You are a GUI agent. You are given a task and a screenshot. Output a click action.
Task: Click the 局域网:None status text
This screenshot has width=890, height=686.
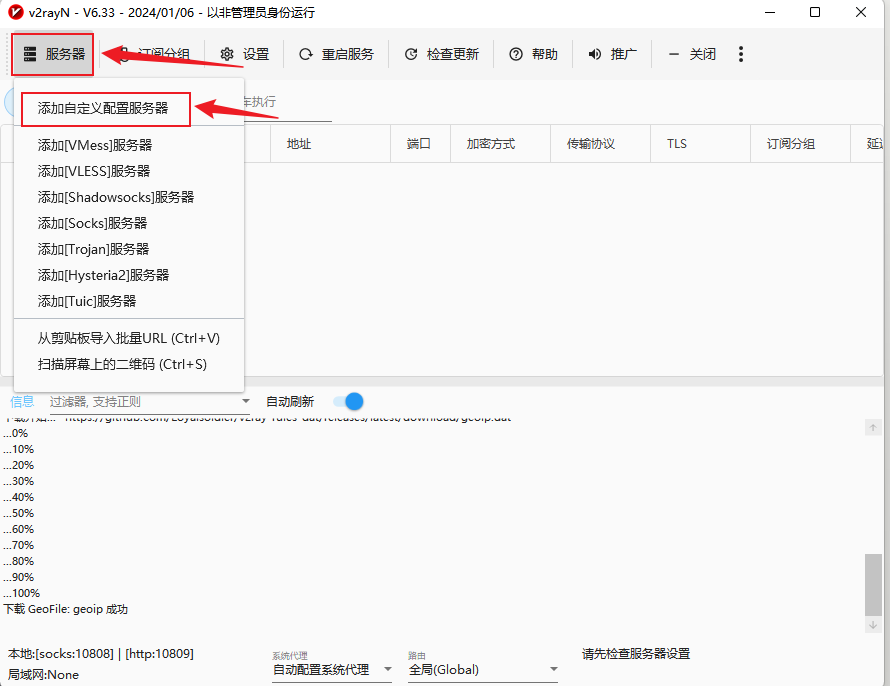43,675
